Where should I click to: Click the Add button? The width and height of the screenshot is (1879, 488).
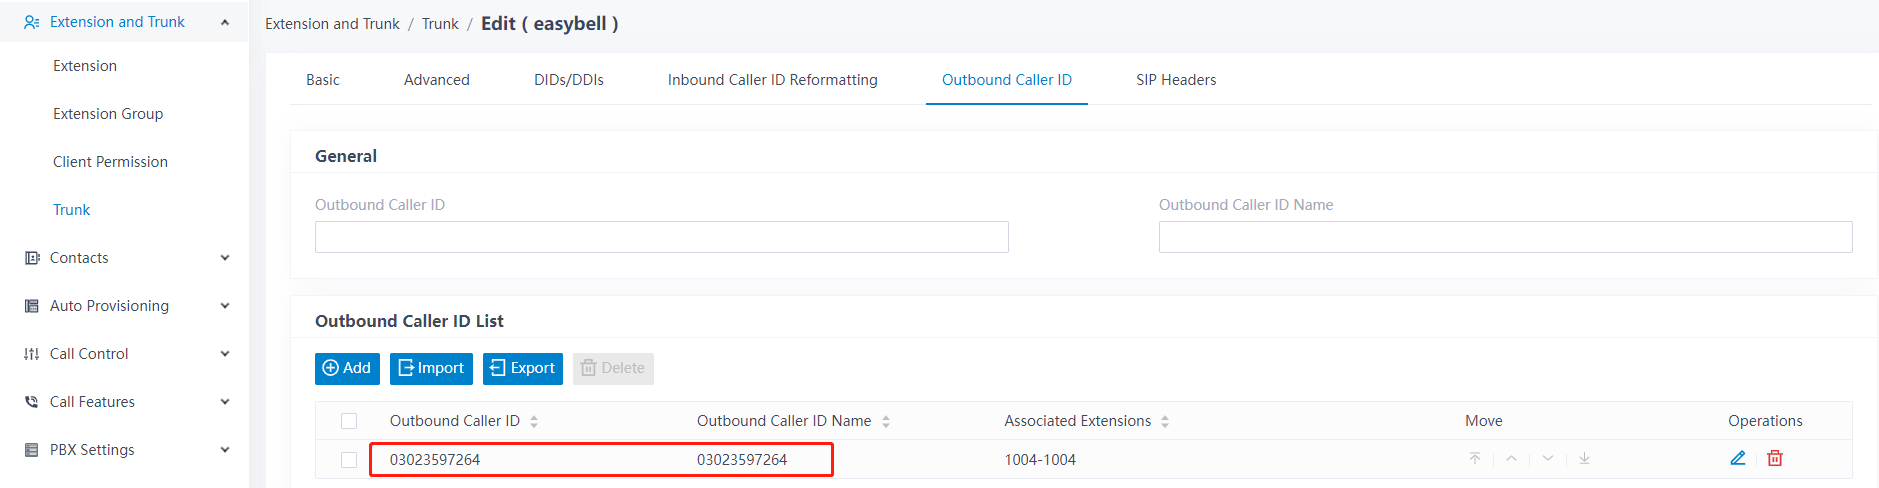pos(347,368)
